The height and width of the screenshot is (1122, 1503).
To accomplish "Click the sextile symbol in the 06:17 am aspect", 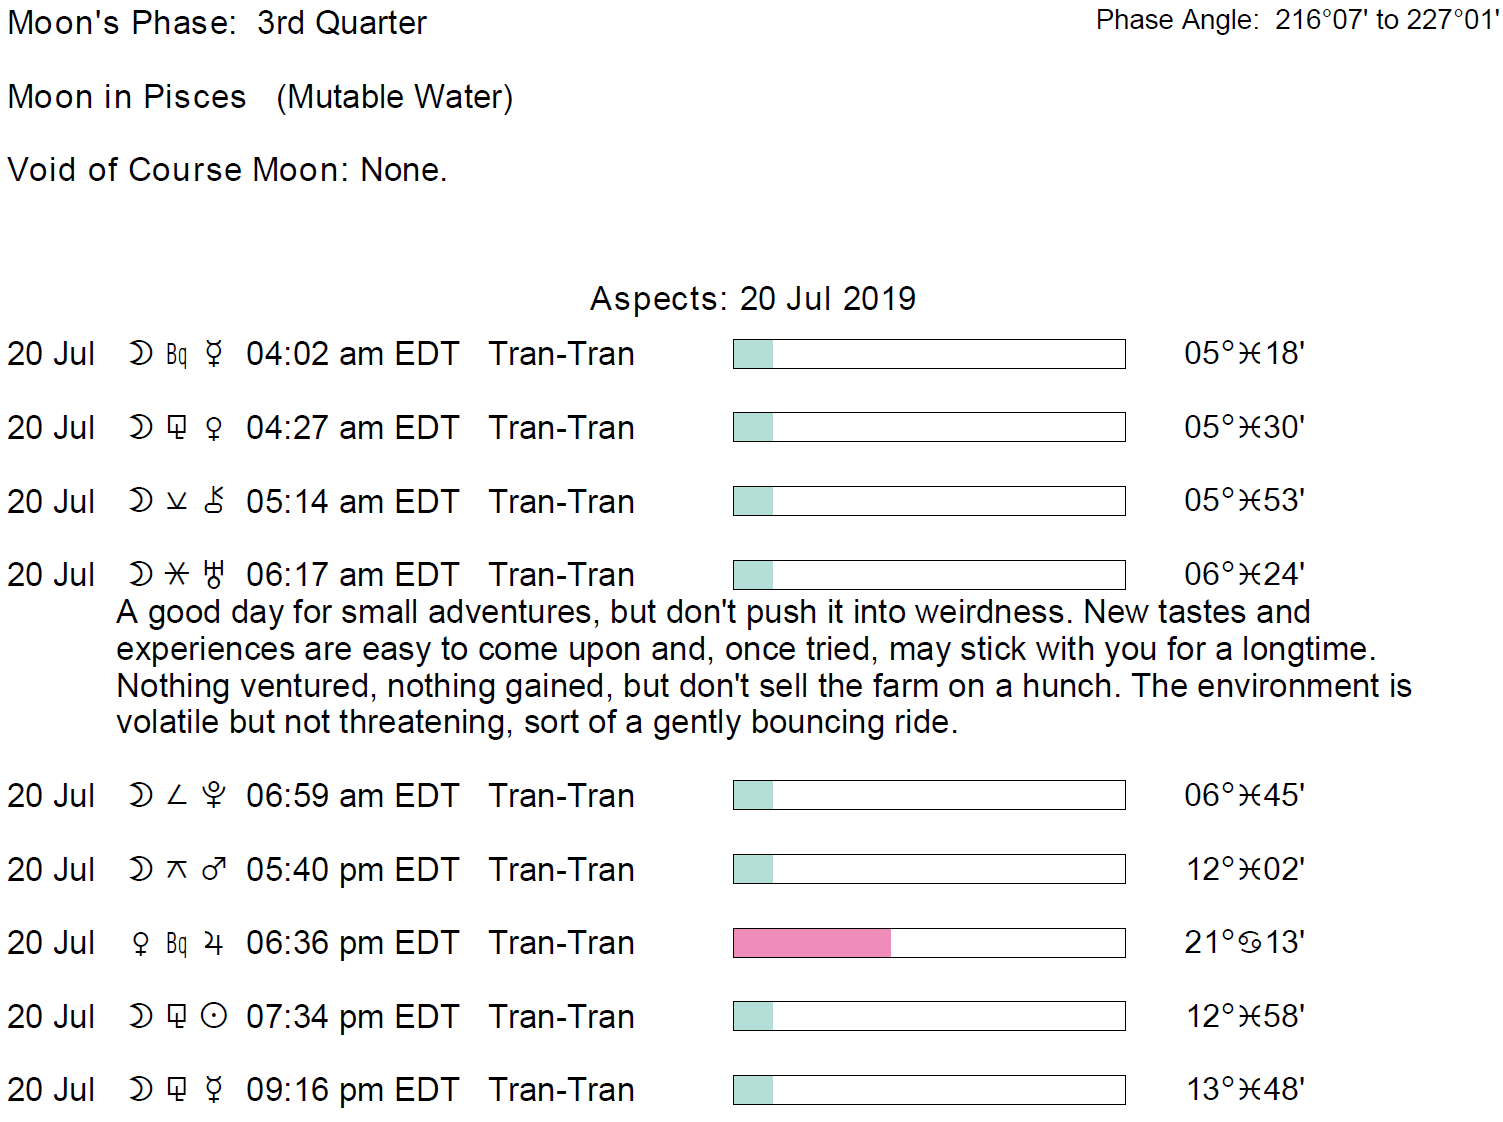I will [177, 574].
